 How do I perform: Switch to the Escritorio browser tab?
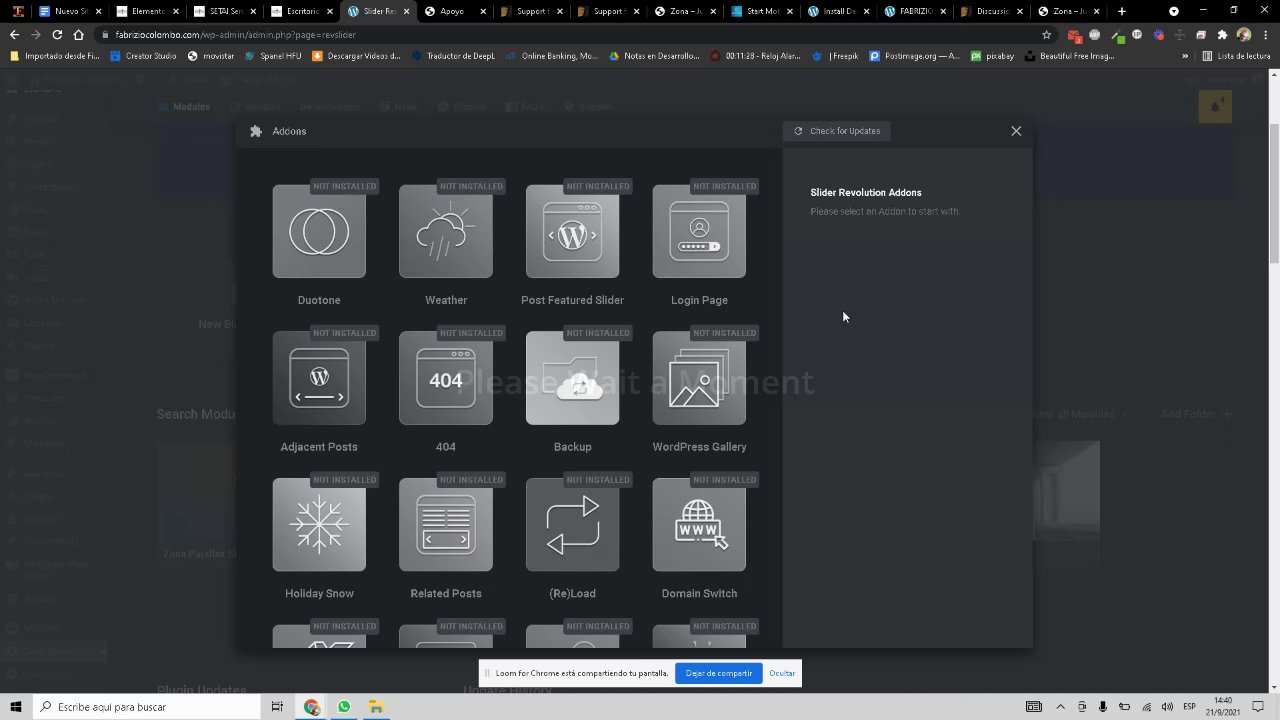(x=302, y=11)
